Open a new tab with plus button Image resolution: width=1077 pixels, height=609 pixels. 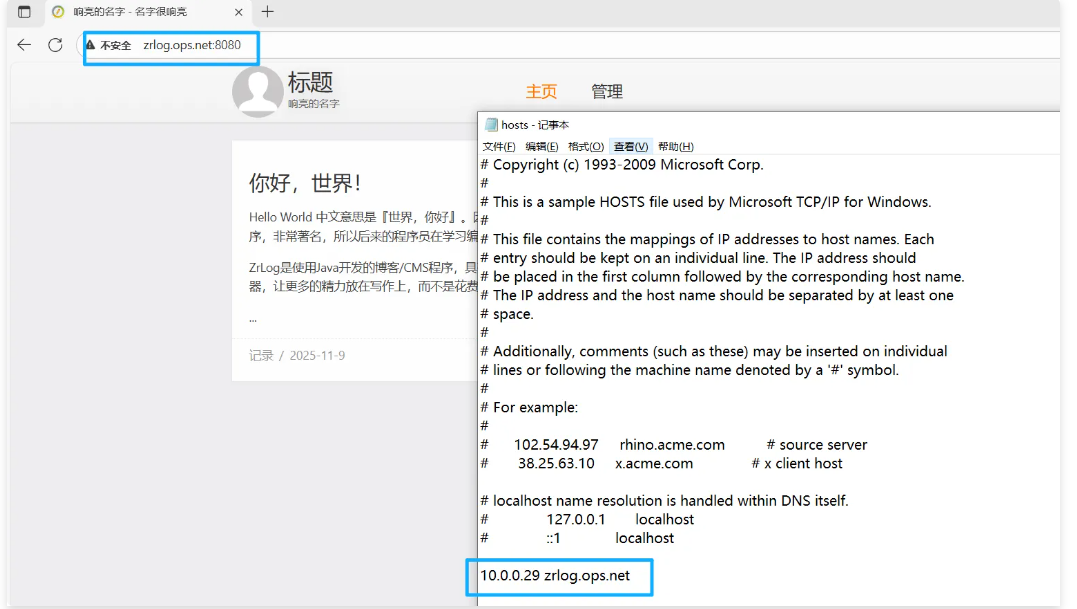[x=267, y=12]
